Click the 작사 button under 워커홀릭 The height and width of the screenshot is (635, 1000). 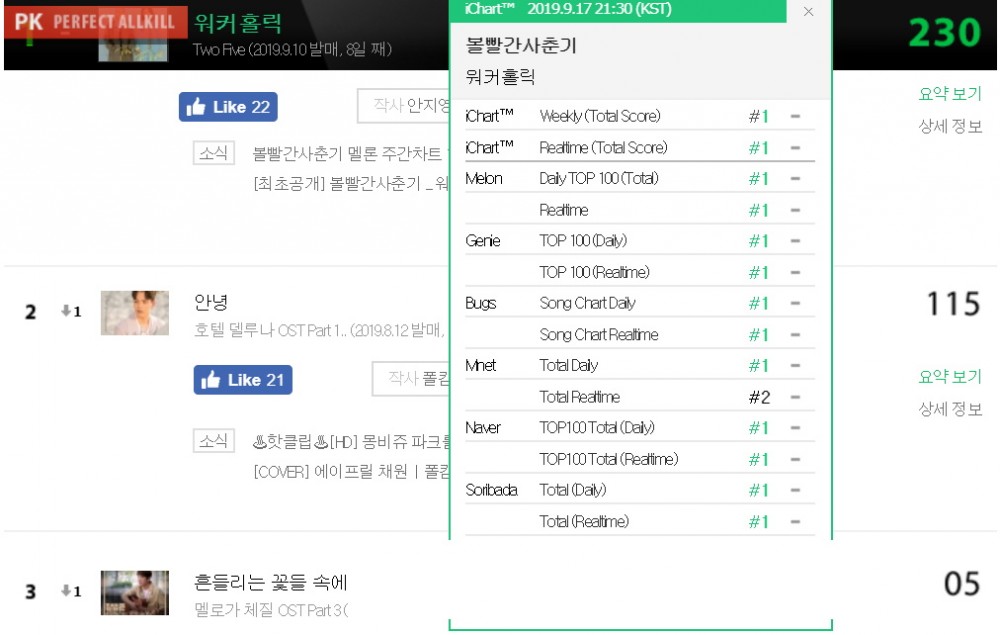[x=404, y=106]
